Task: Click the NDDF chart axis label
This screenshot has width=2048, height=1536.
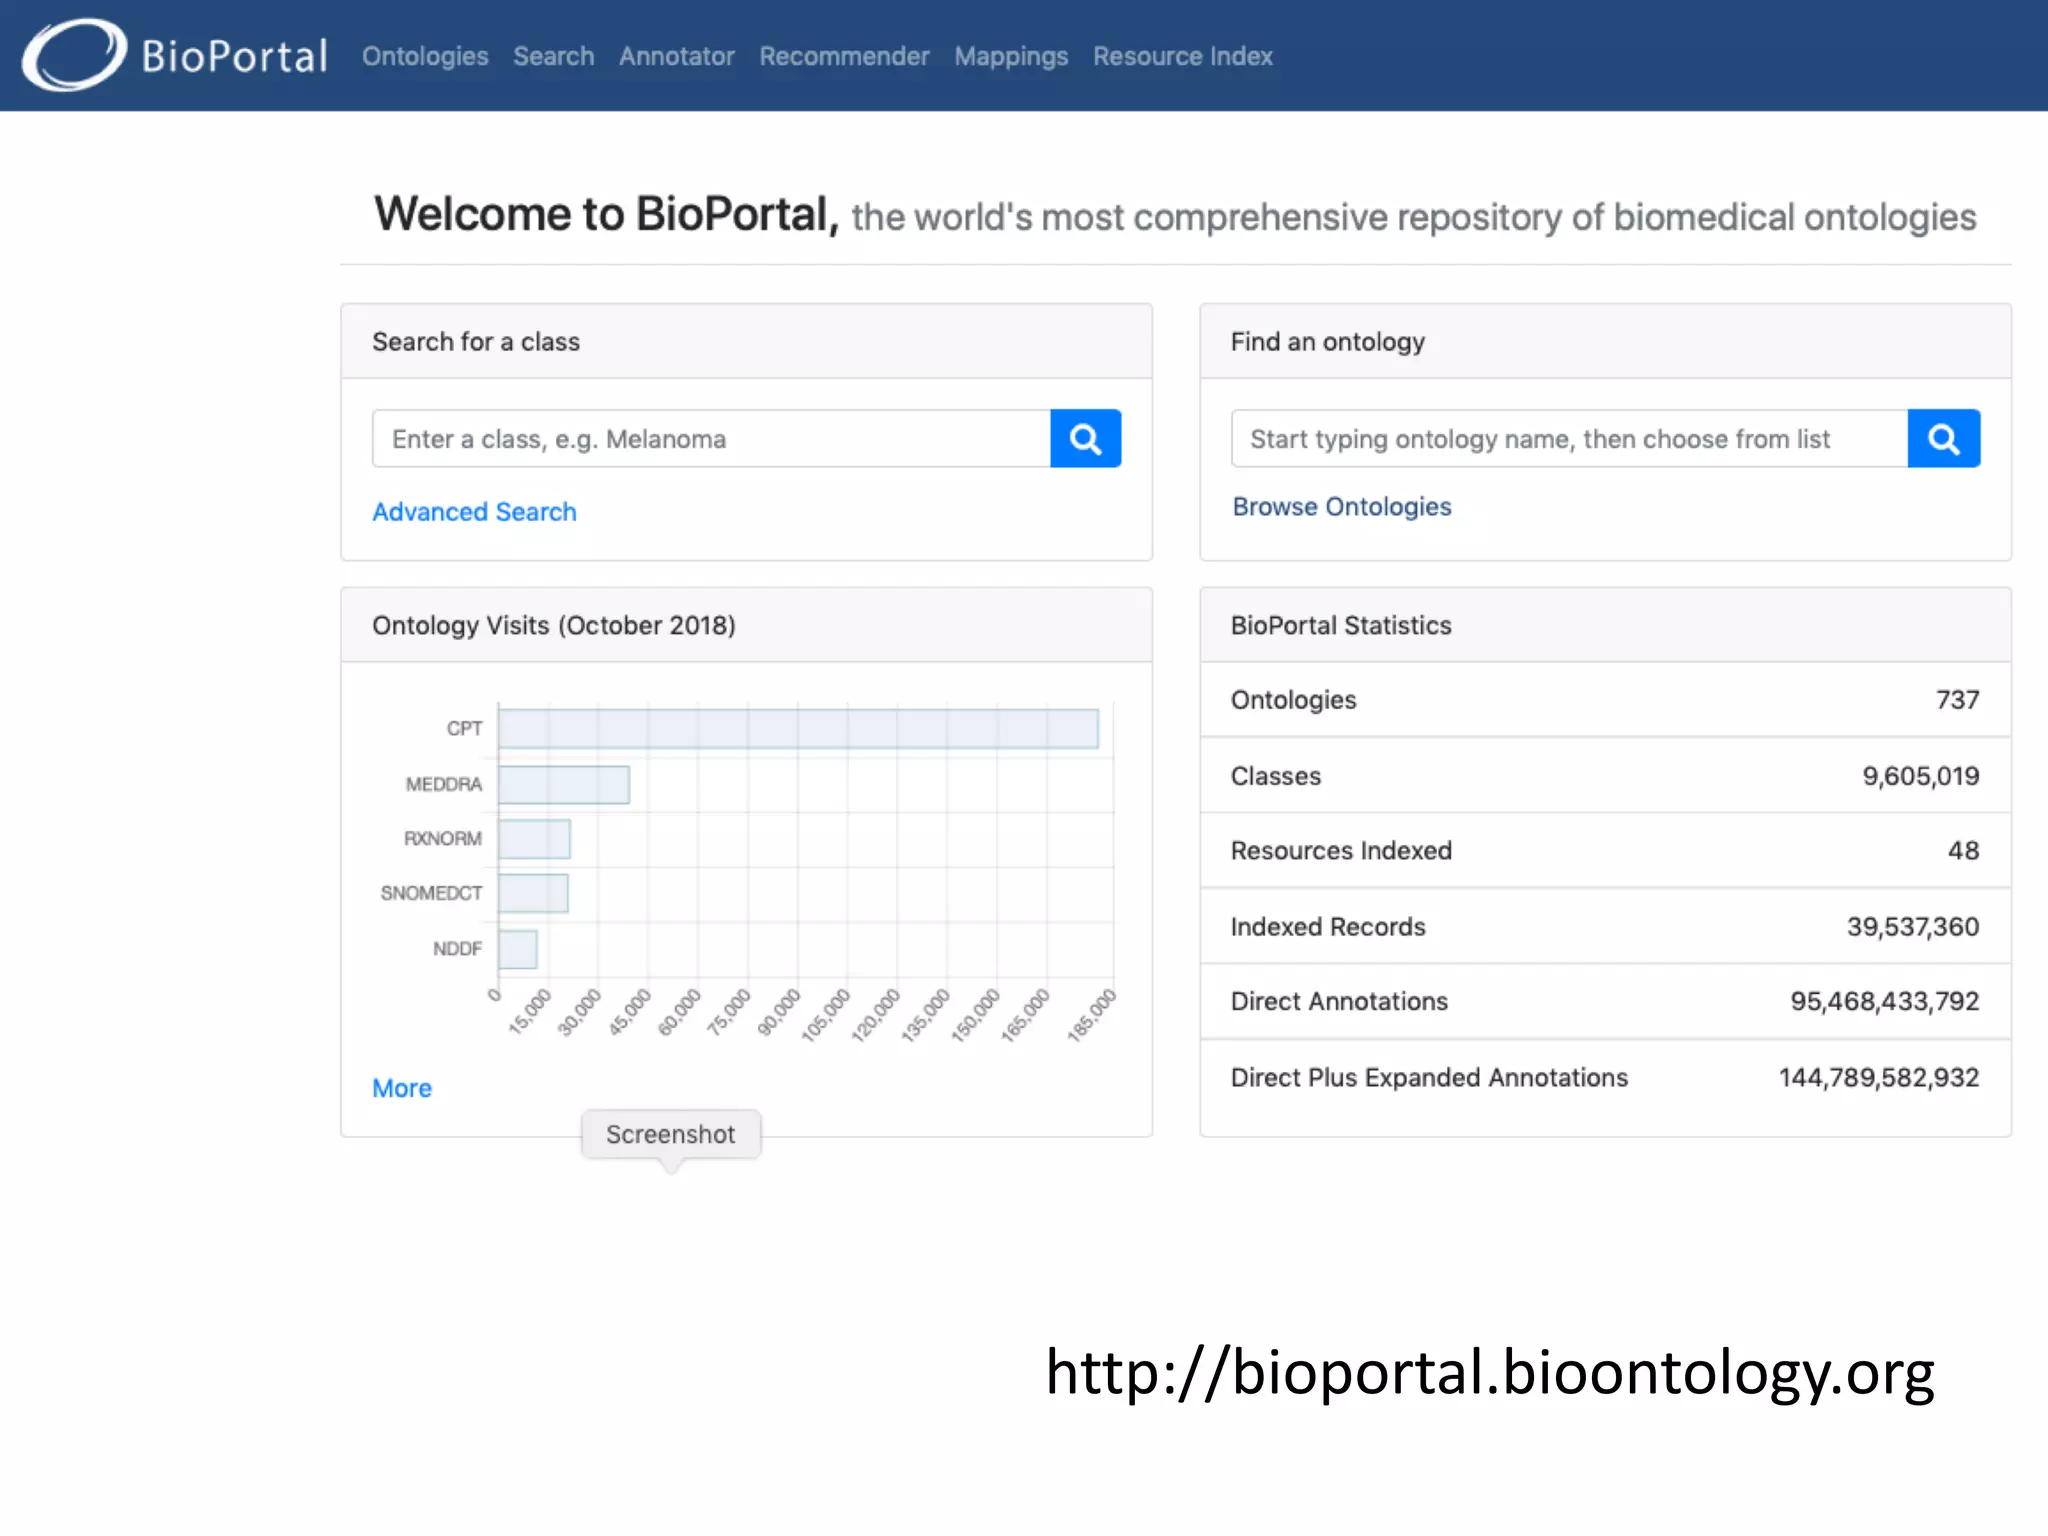Action: [x=457, y=949]
